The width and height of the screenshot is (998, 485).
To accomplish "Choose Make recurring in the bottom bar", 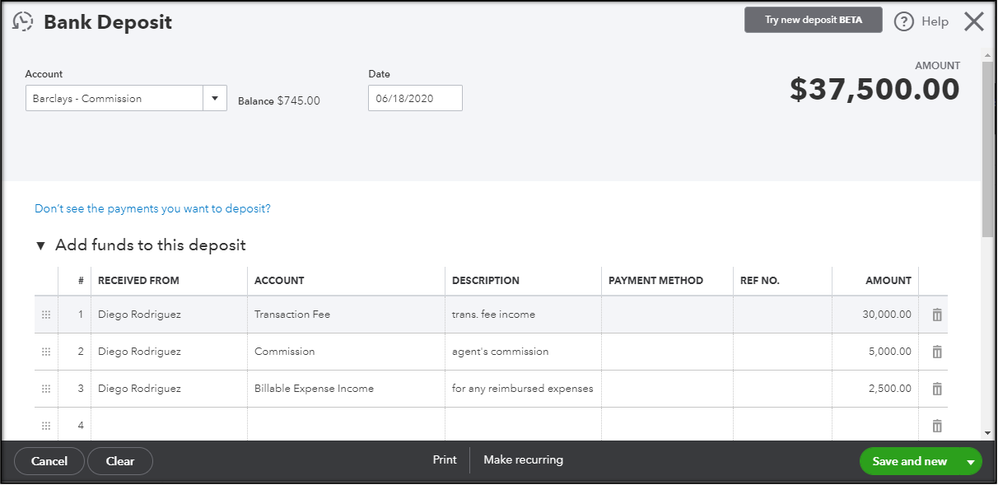I will click(x=523, y=460).
